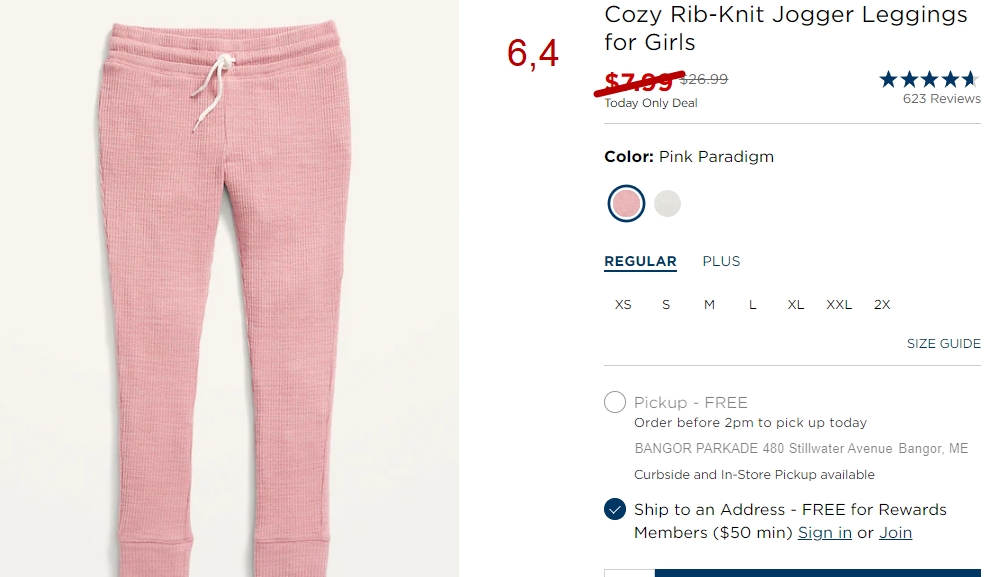The width and height of the screenshot is (1006, 577).
Task: Switch to the PLUS size tab
Action: tap(721, 261)
